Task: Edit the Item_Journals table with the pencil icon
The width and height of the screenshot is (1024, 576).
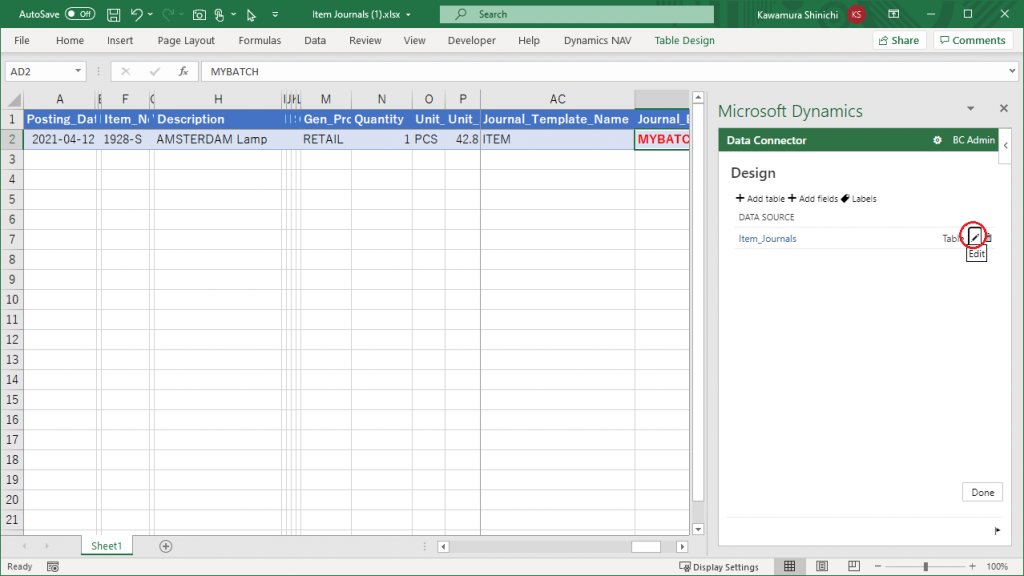Action: point(974,237)
